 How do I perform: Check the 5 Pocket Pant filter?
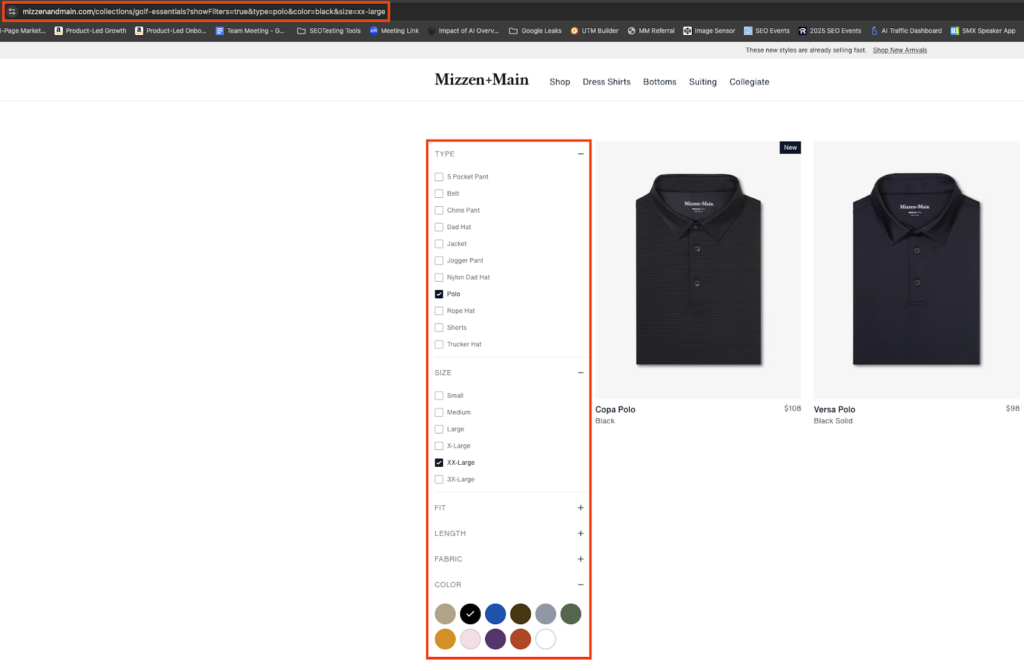click(x=439, y=177)
